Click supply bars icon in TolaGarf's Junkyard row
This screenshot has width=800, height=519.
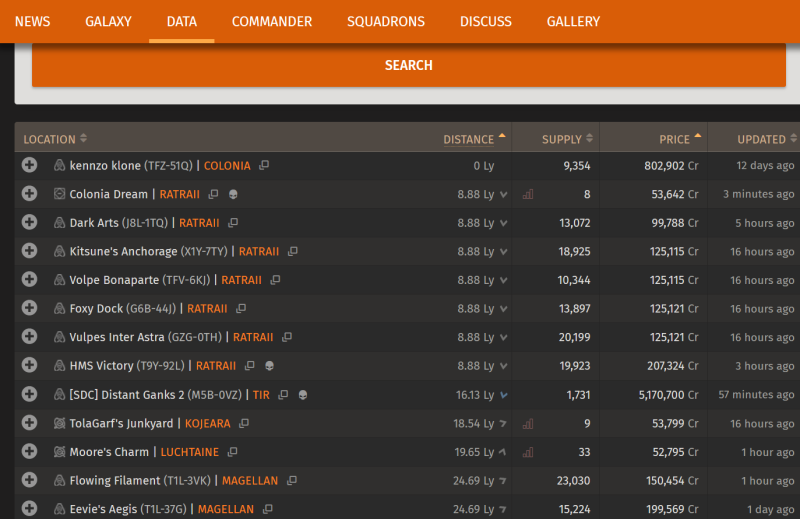click(x=528, y=424)
